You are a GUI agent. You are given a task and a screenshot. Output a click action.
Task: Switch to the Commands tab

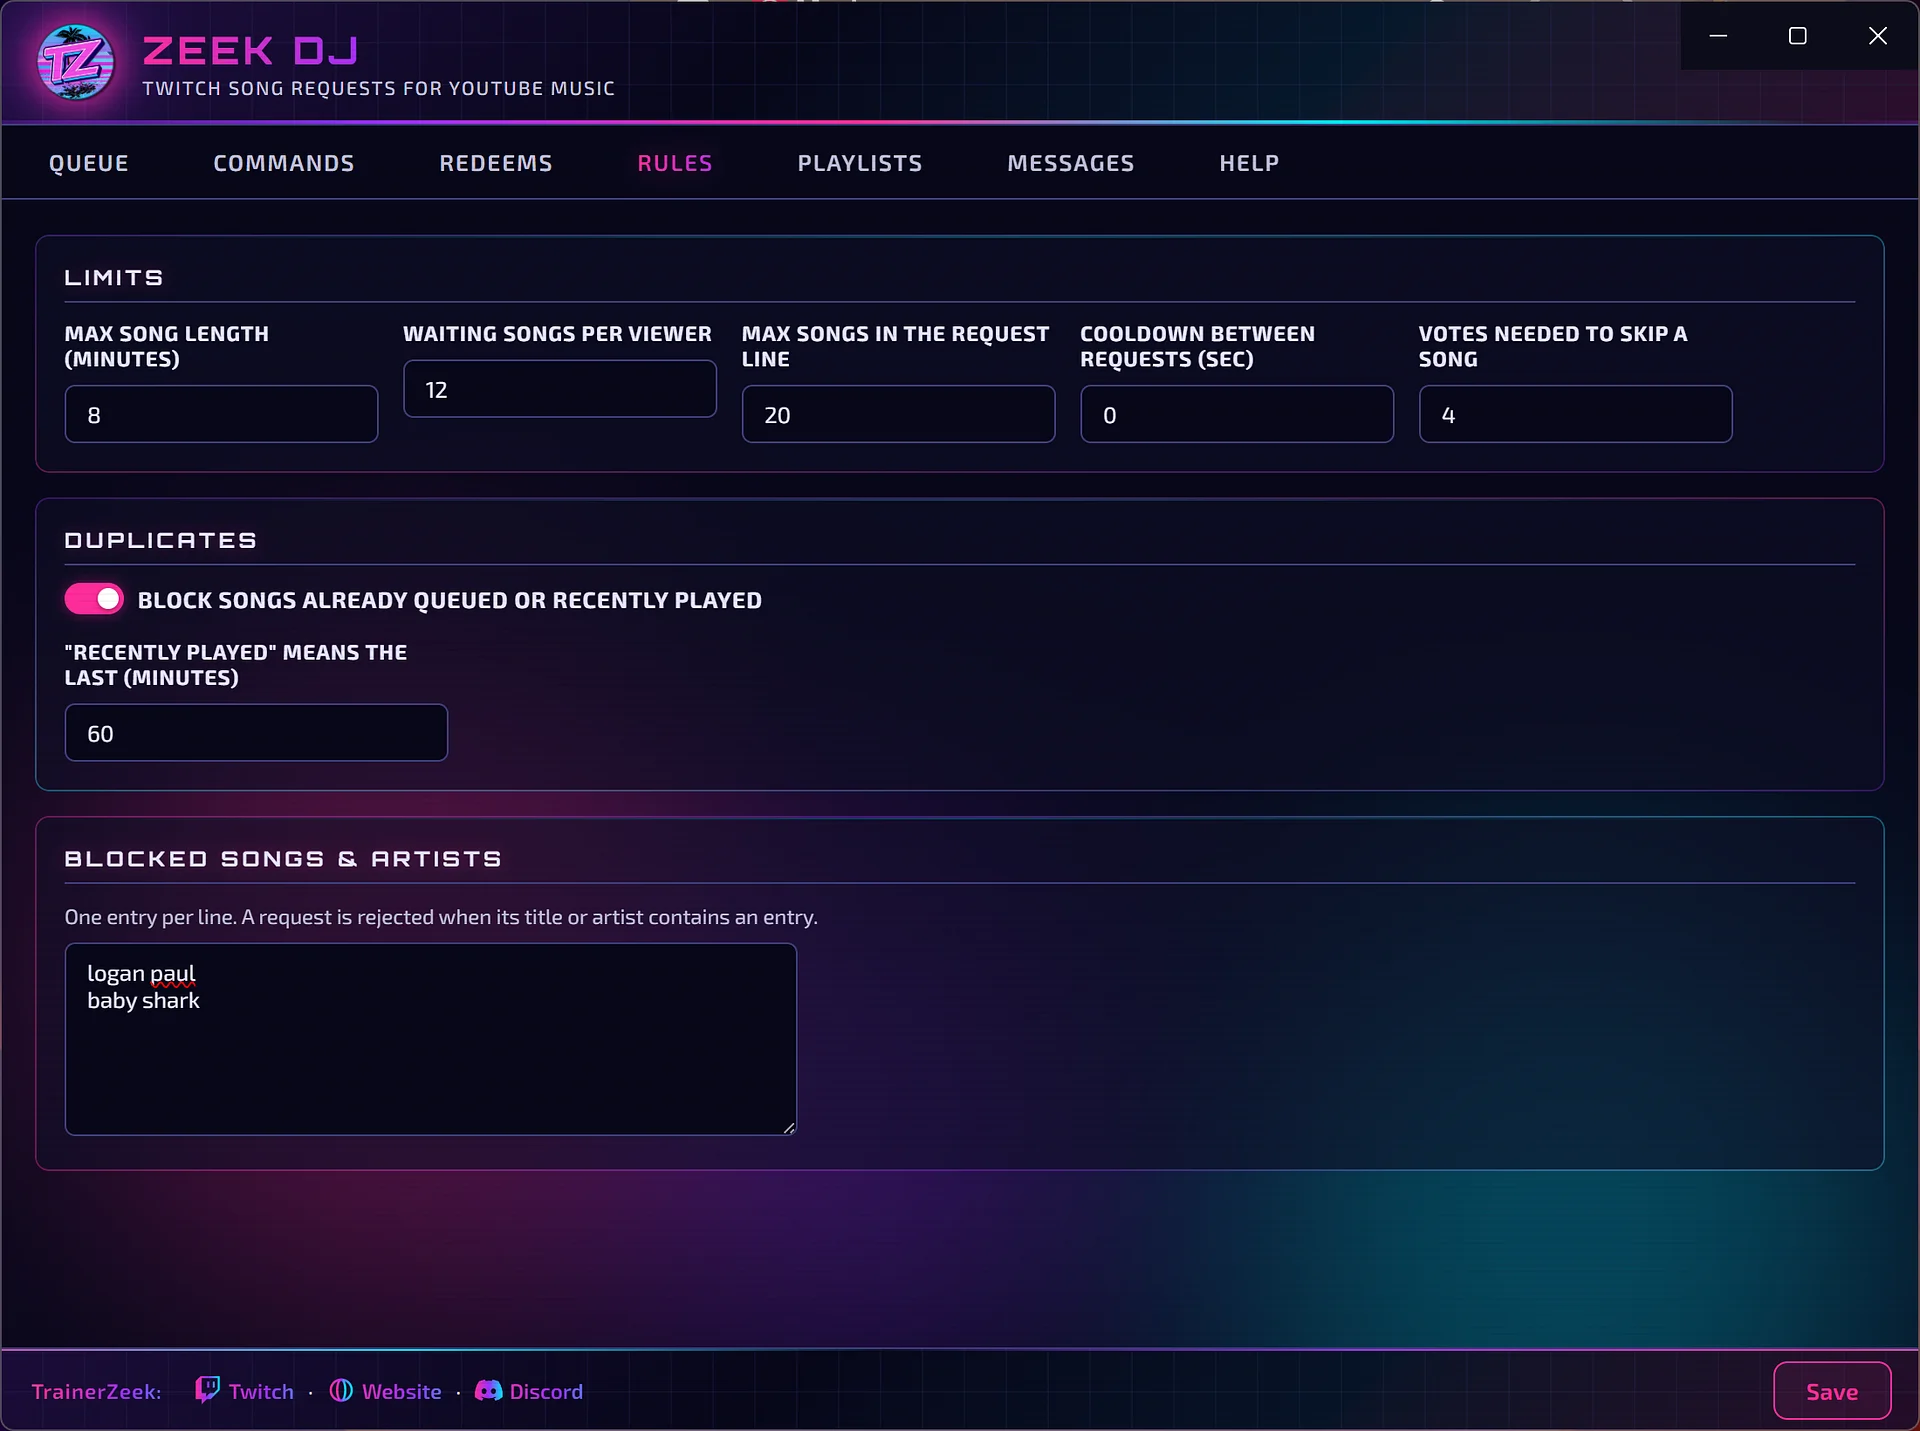(284, 163)
